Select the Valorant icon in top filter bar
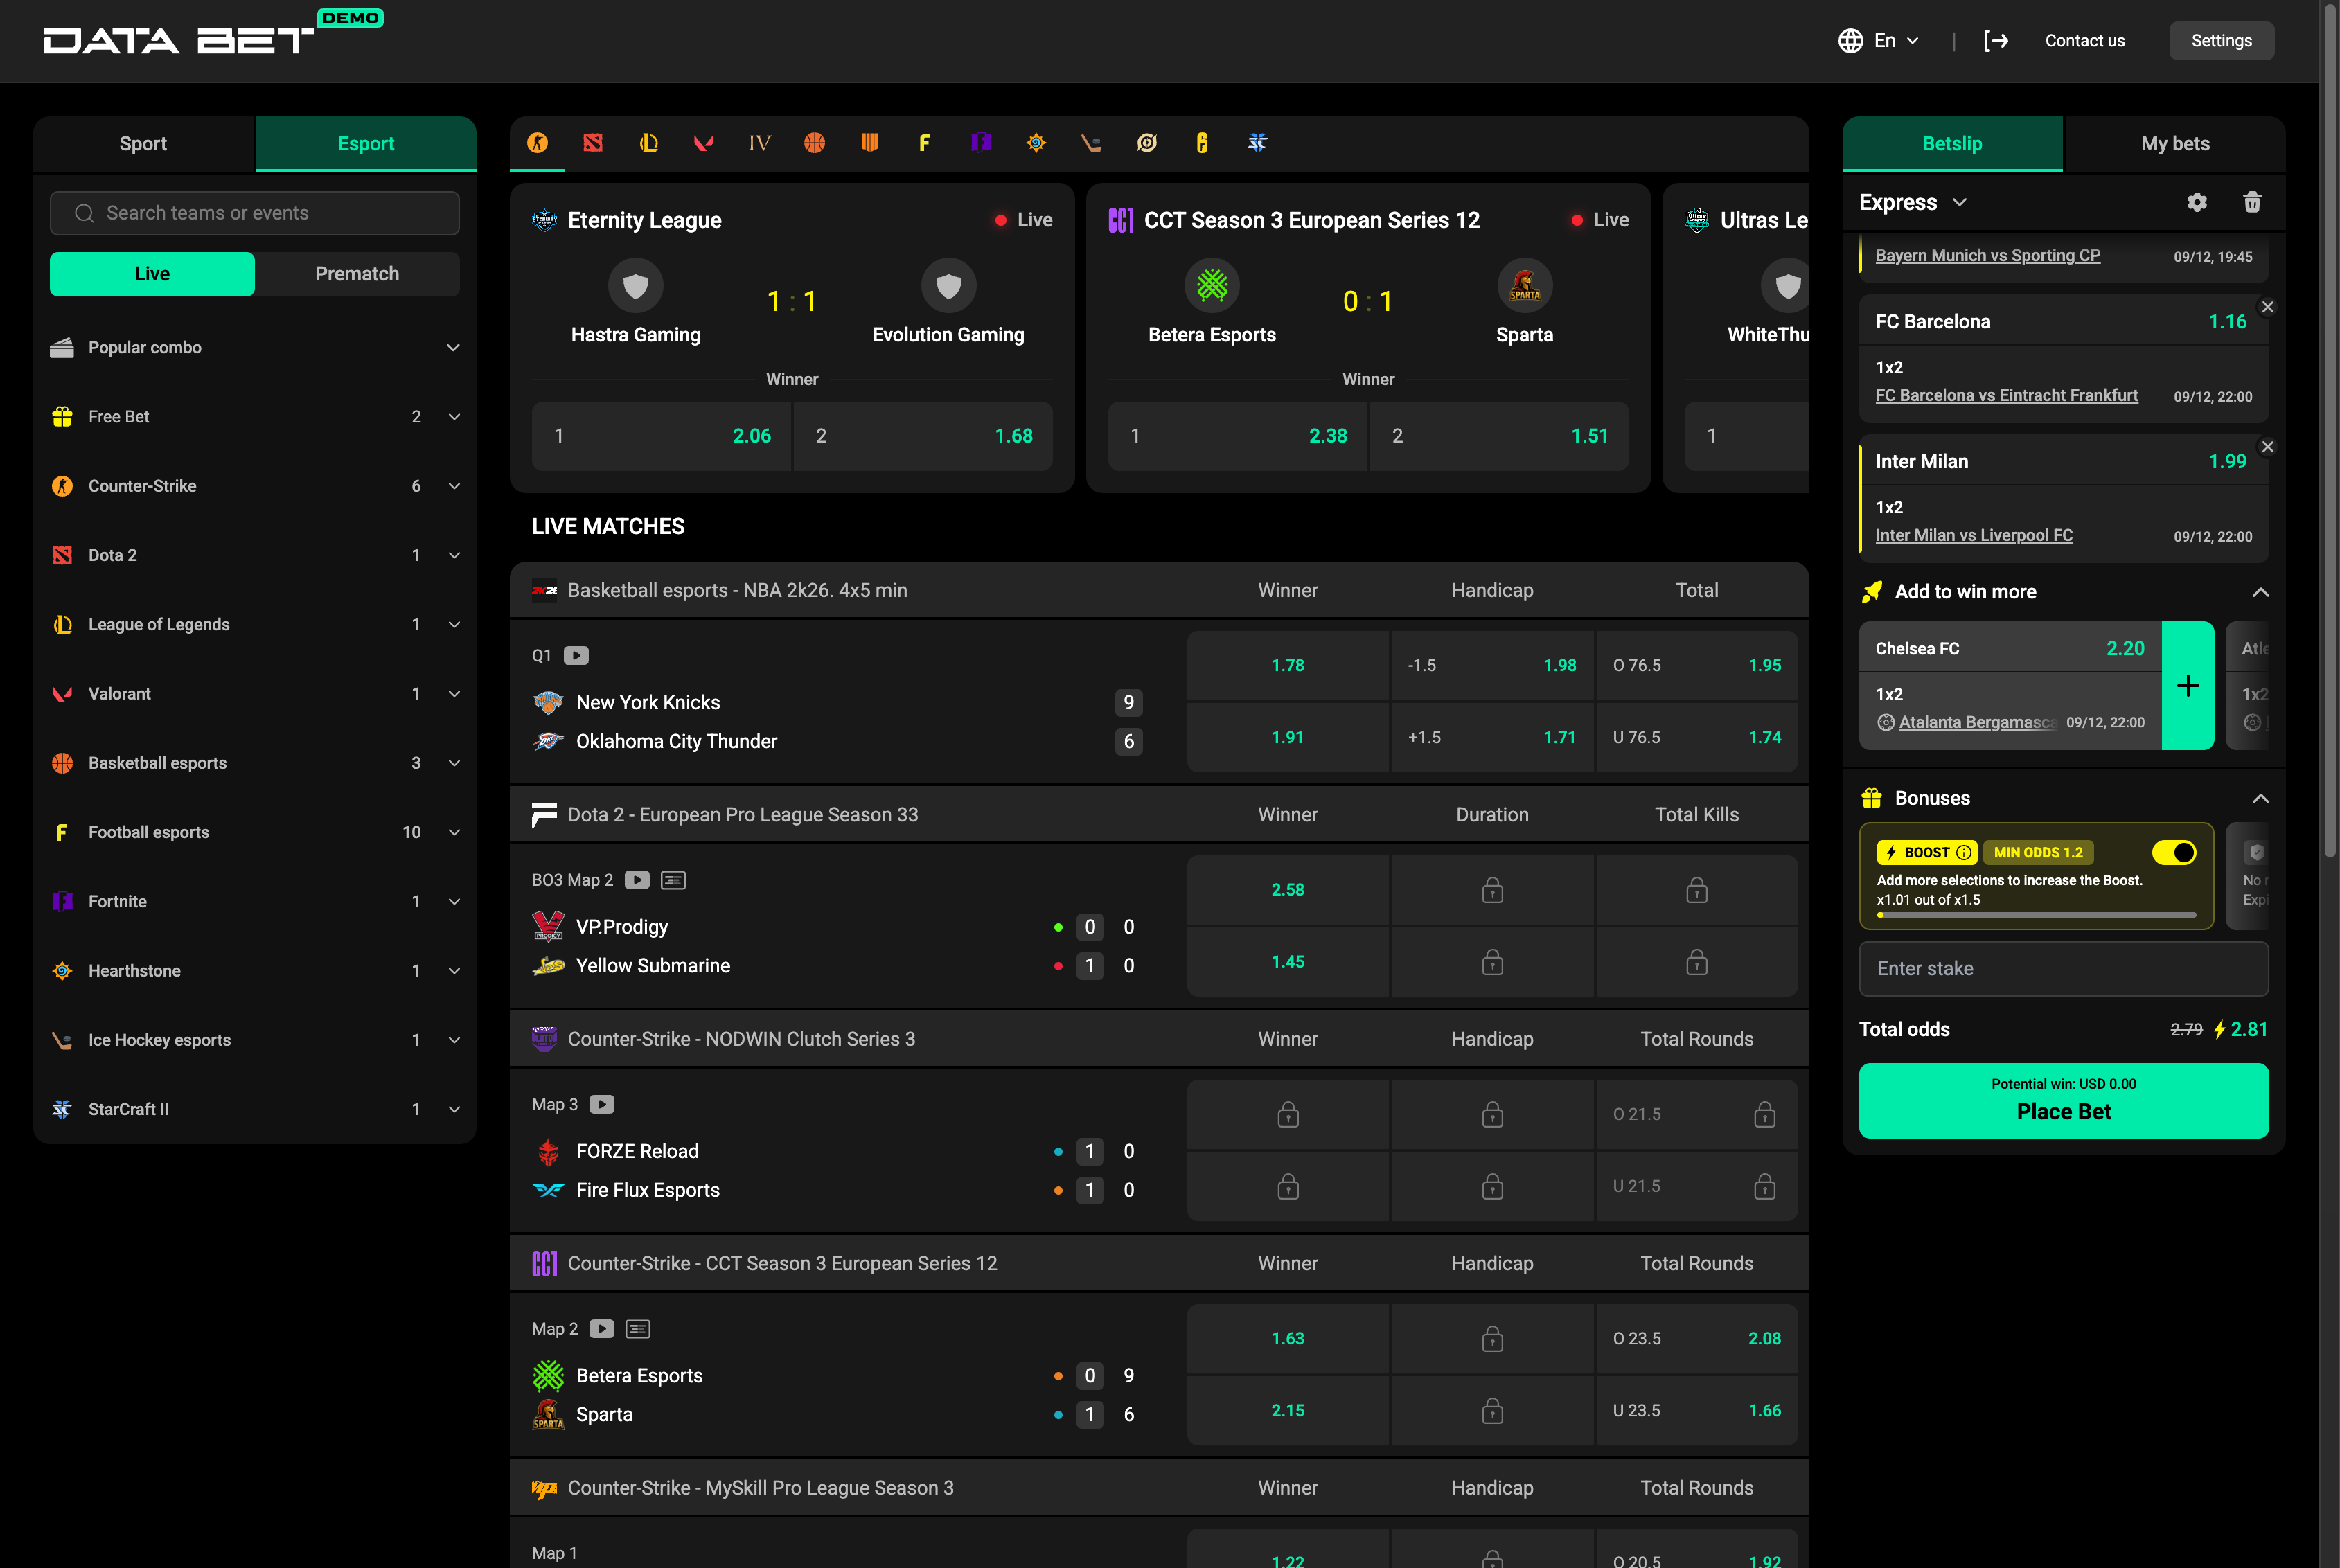 (703, 143)
